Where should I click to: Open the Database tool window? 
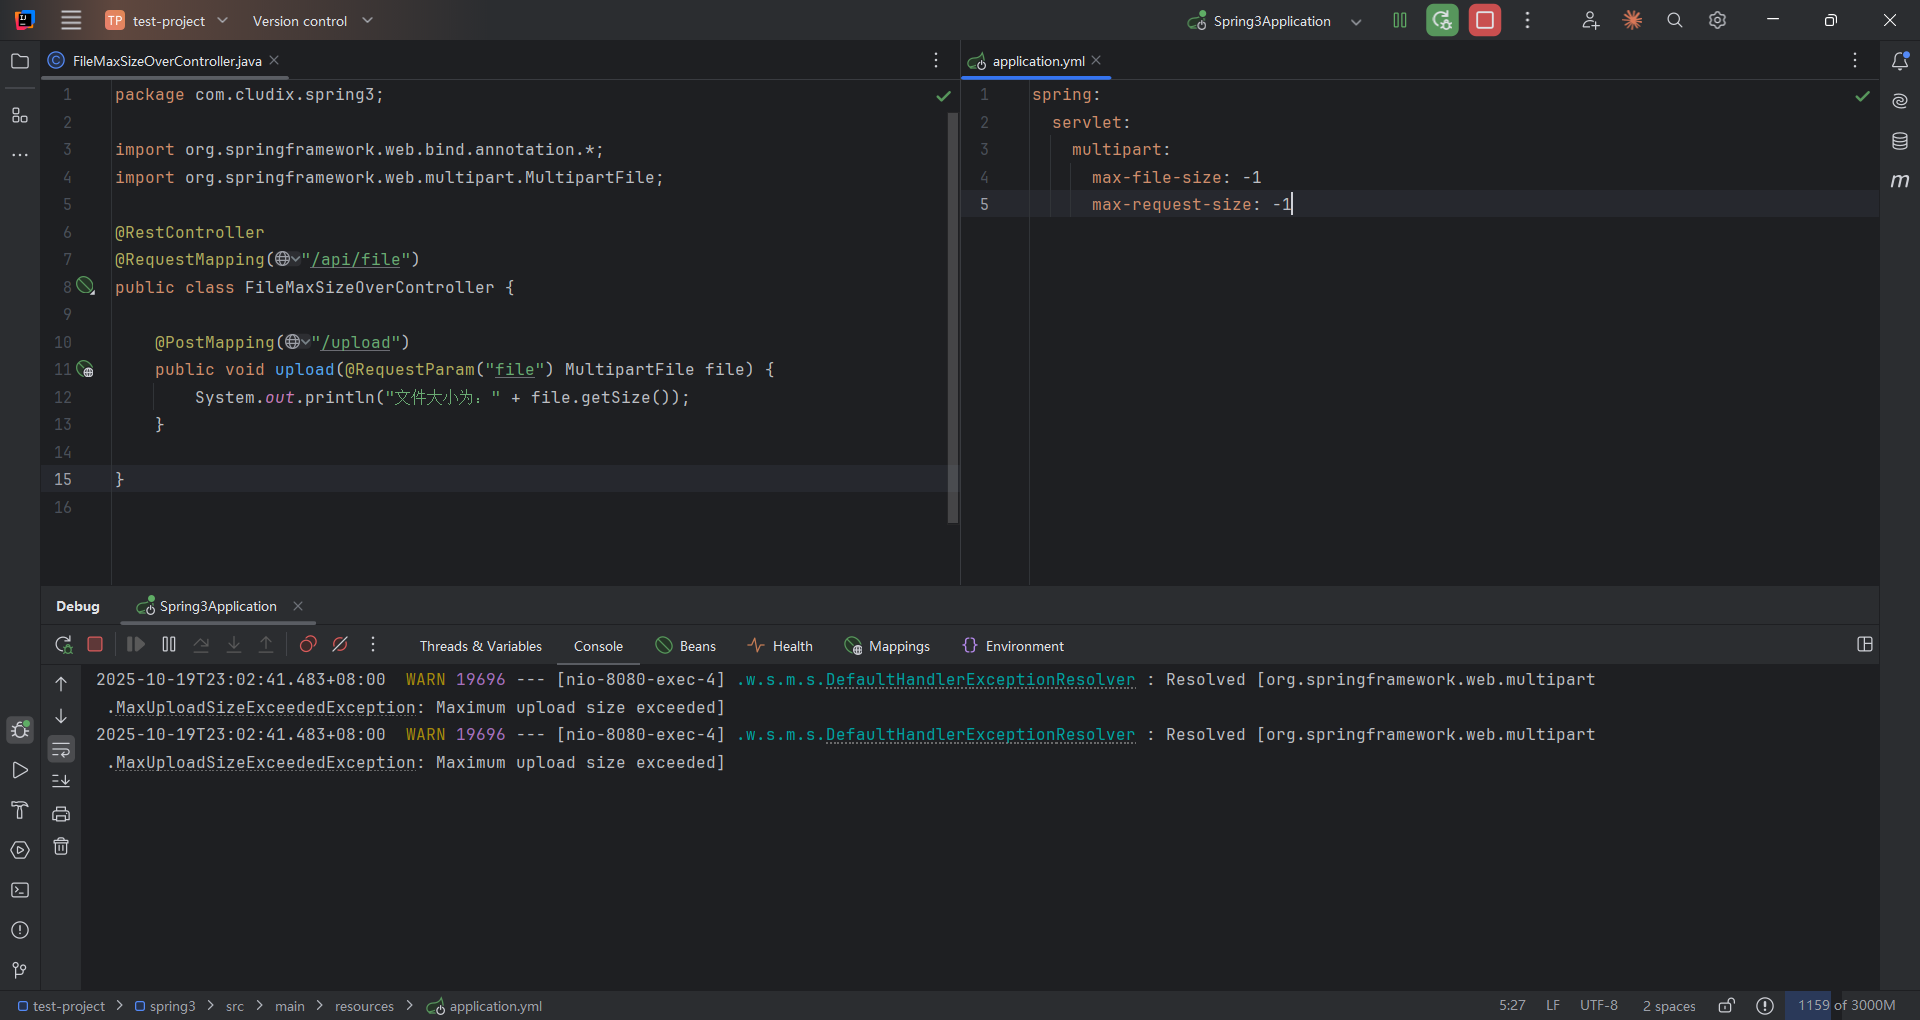(x=1900, y=141)
